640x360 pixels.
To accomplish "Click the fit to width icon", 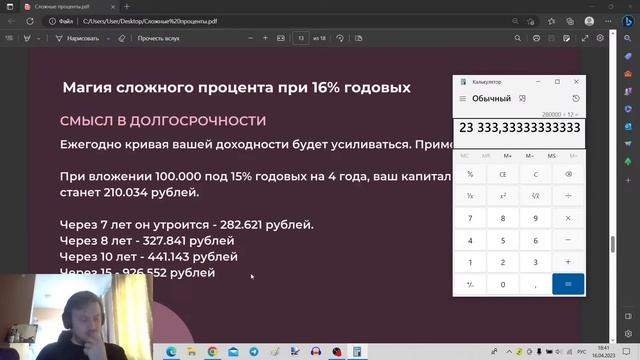I will click(x=281, y=38).
